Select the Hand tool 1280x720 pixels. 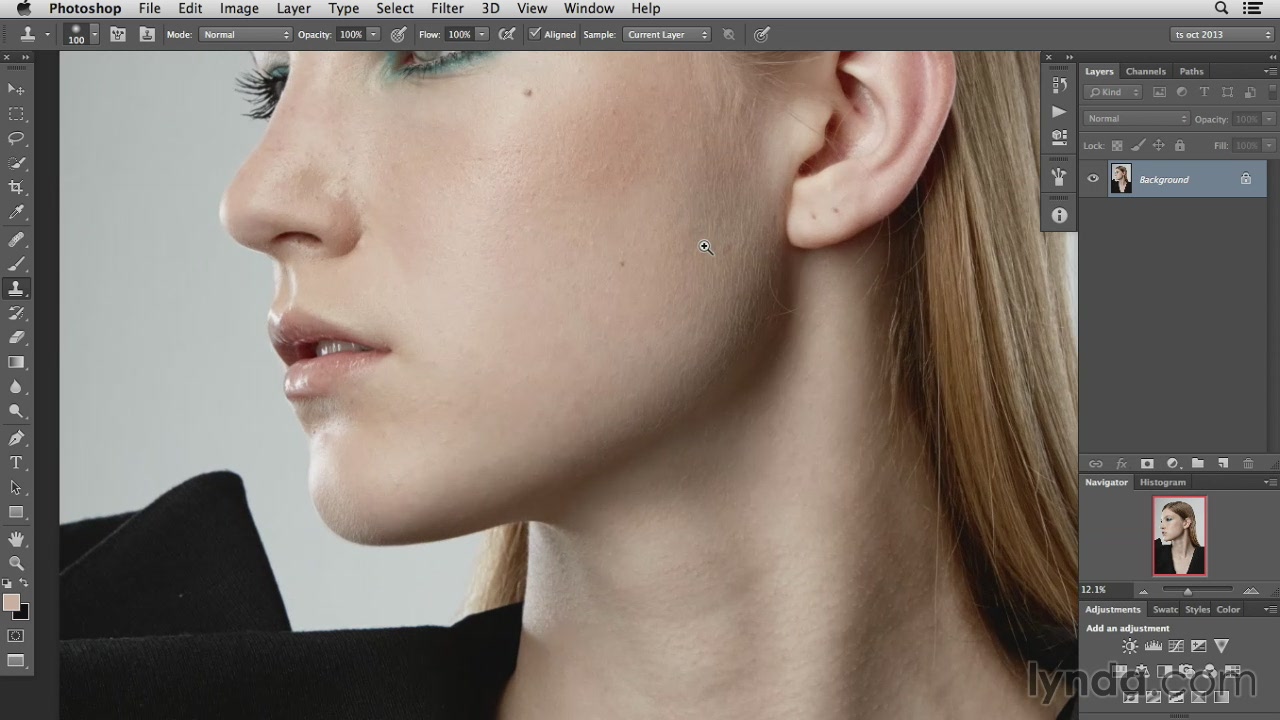pos(16,540)
